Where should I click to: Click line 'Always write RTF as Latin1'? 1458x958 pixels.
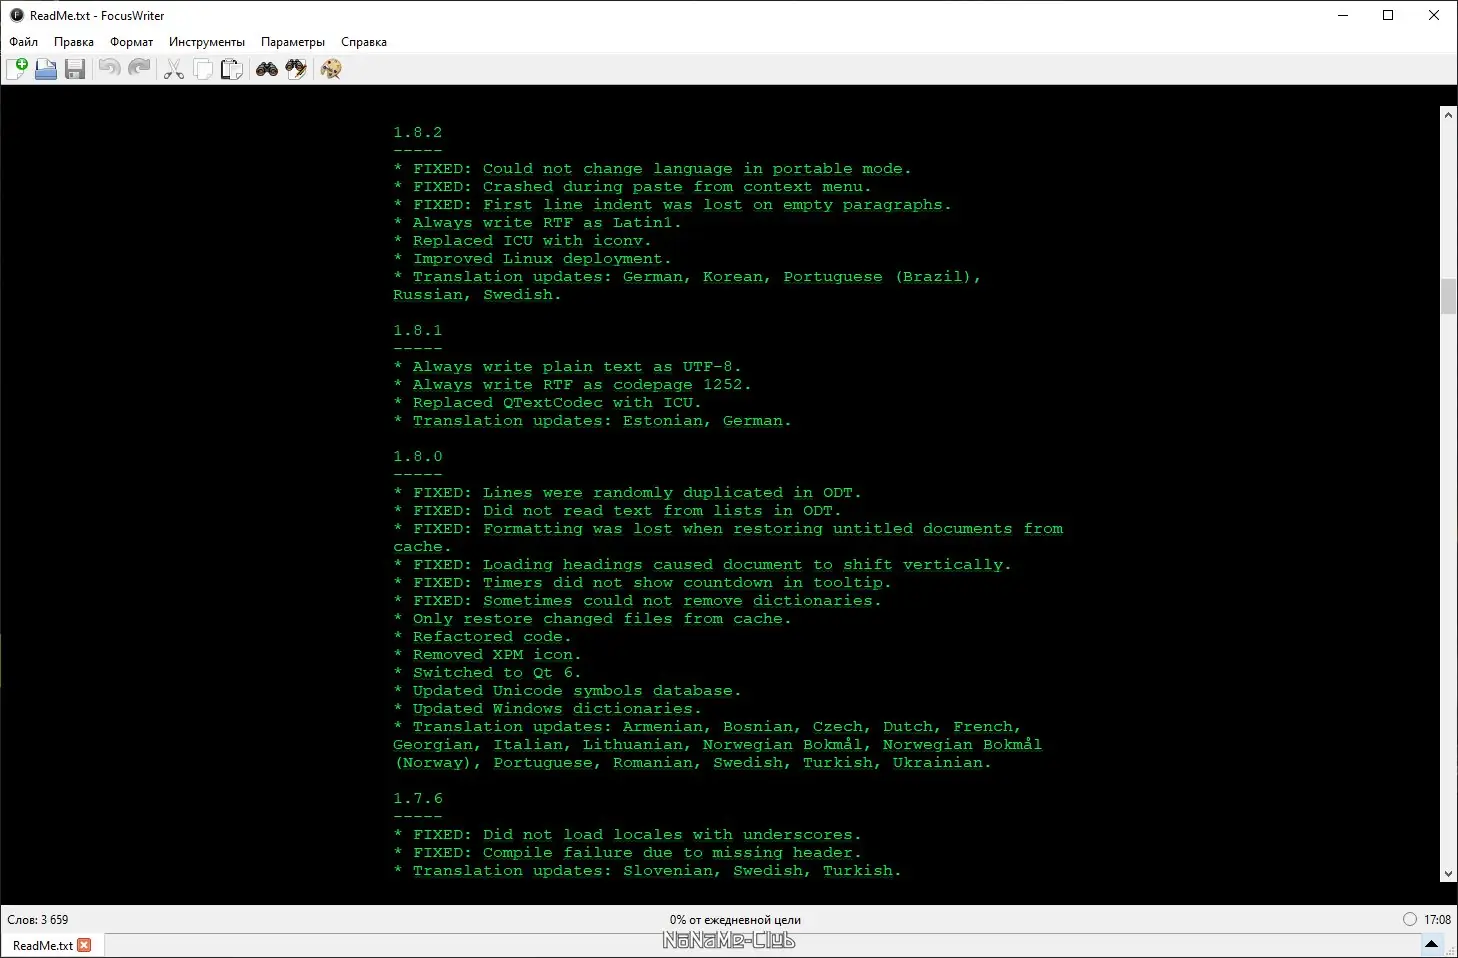[x=538, y=223]
